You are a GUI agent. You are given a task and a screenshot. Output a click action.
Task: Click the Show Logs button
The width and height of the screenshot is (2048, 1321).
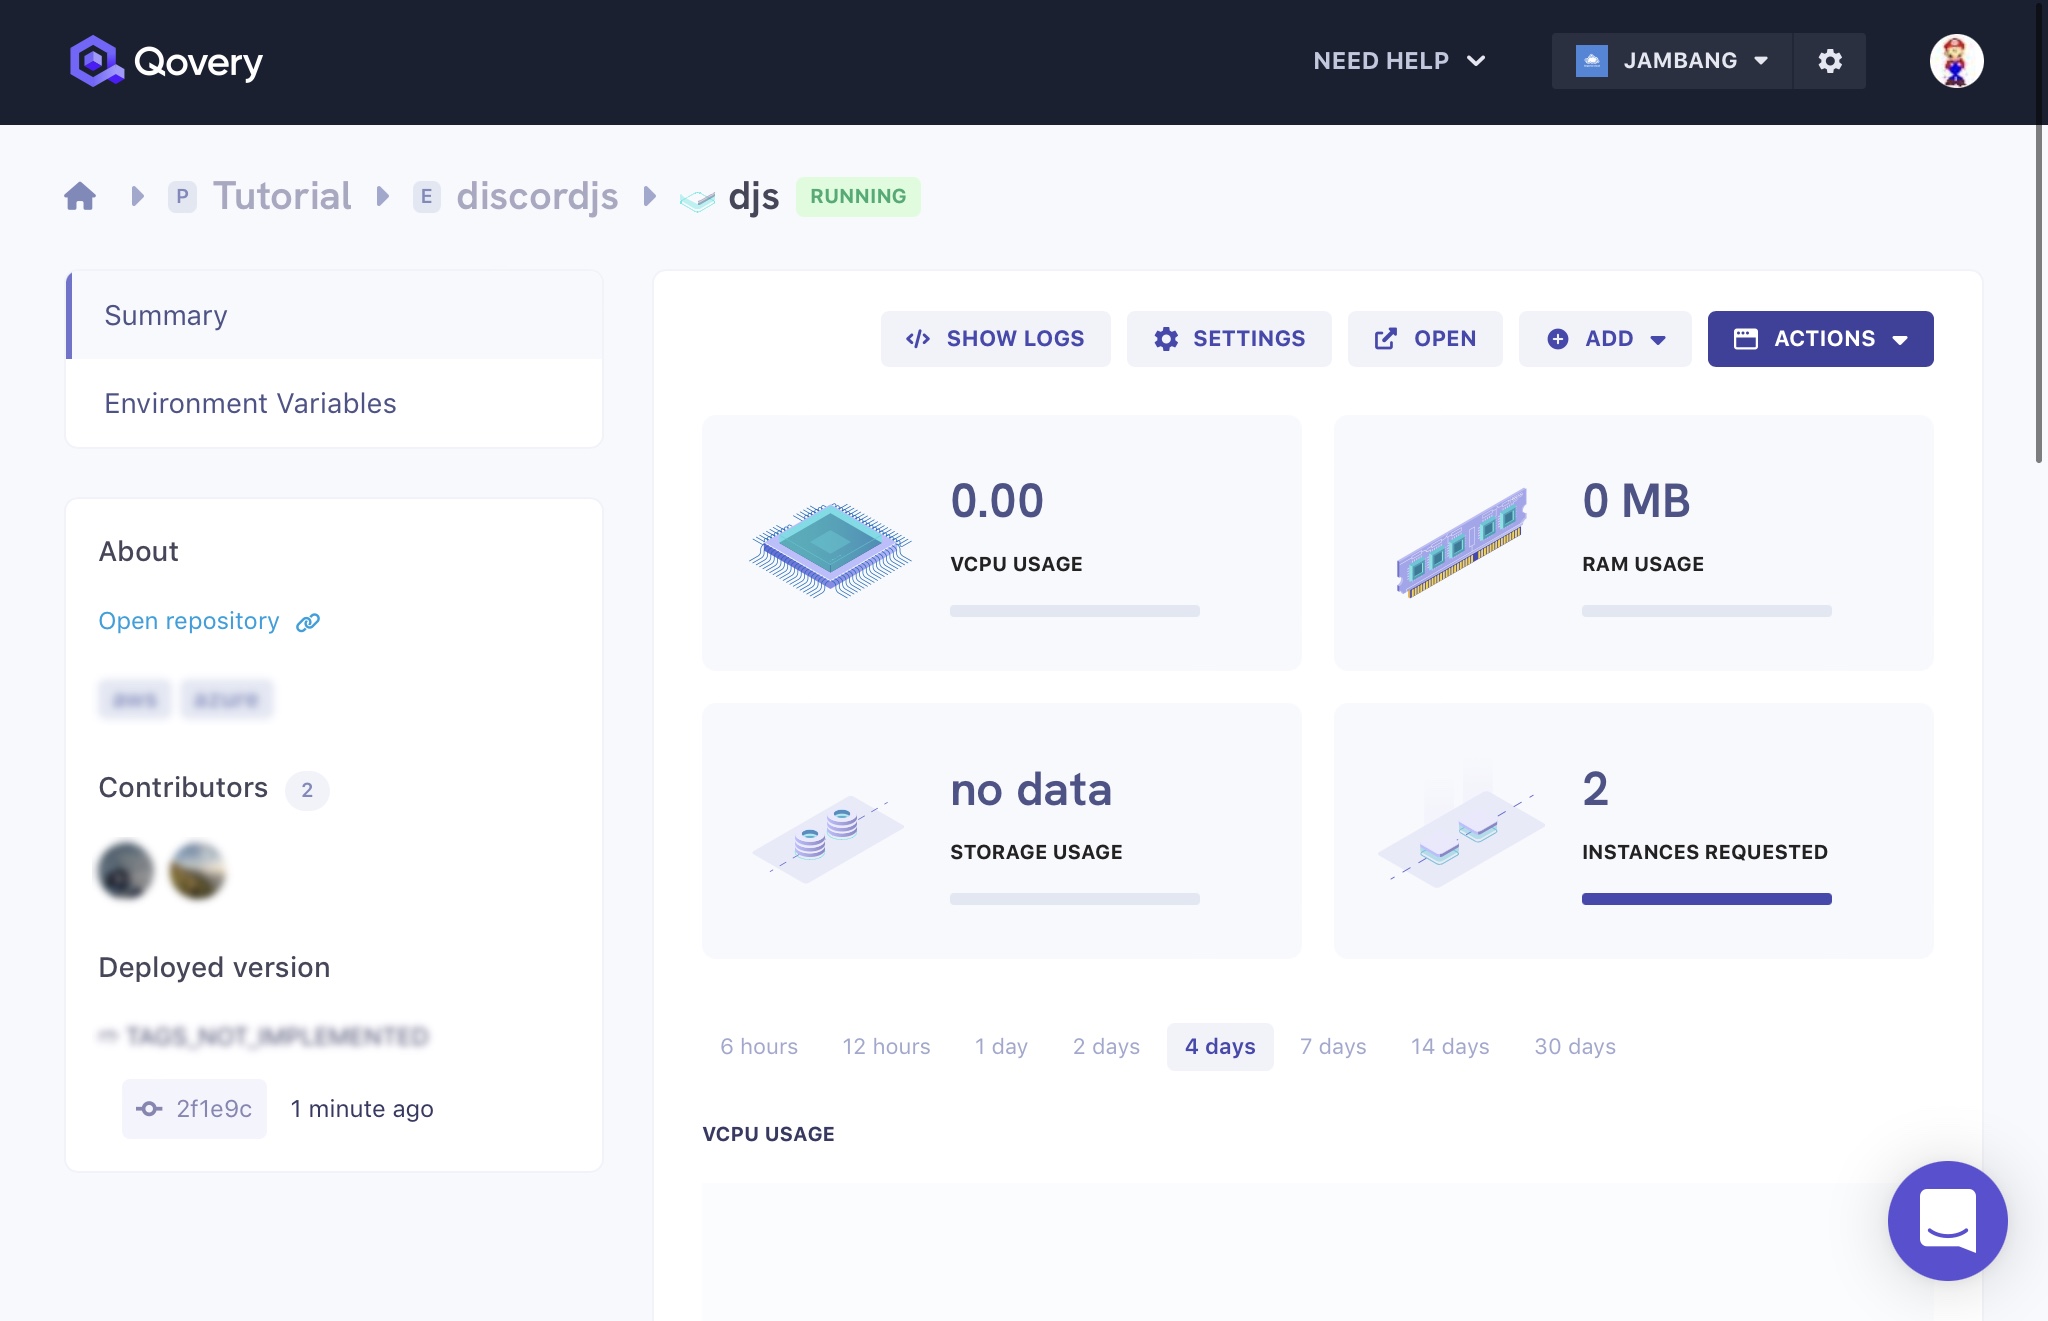pos(995,339)
